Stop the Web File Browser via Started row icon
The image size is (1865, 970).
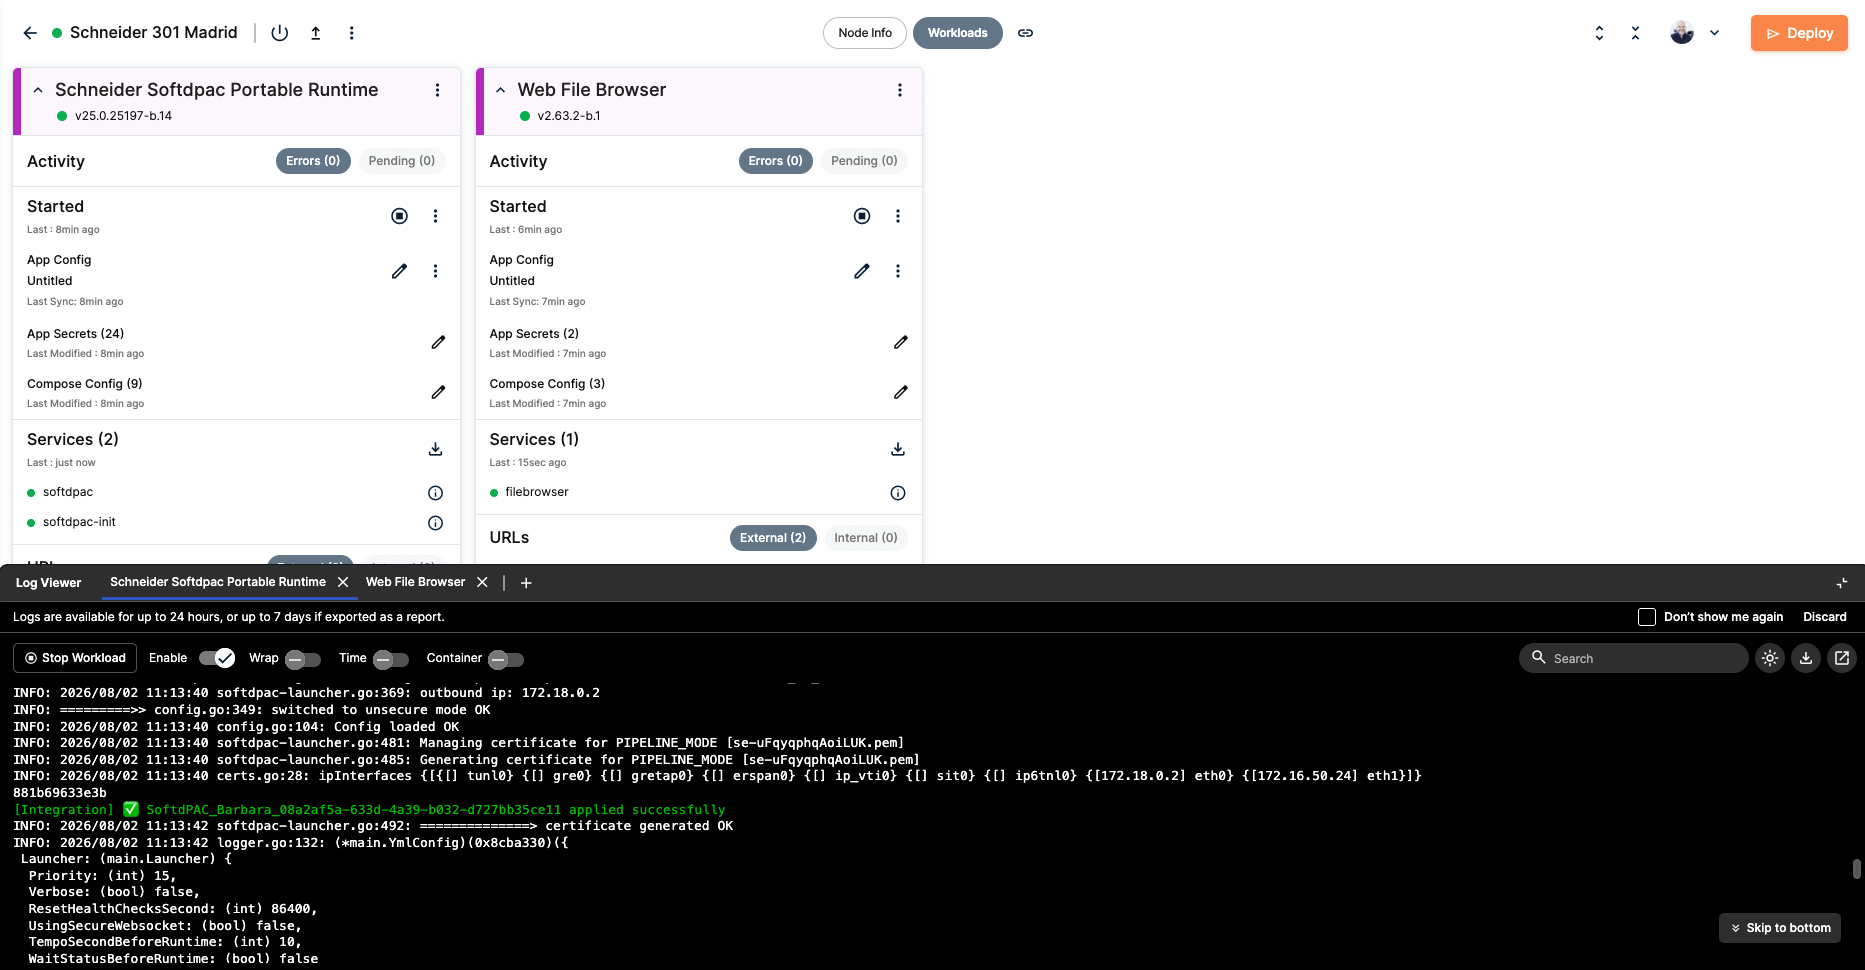click(862, 216)
